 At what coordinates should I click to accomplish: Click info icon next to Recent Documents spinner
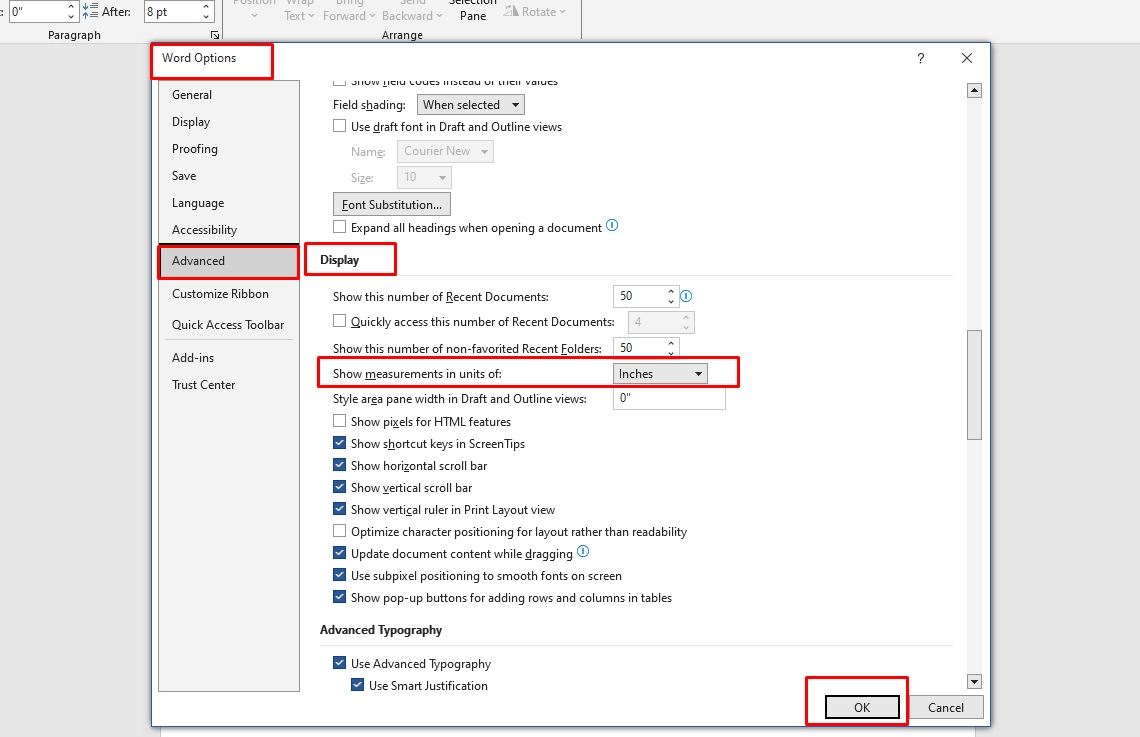[686, 296]
